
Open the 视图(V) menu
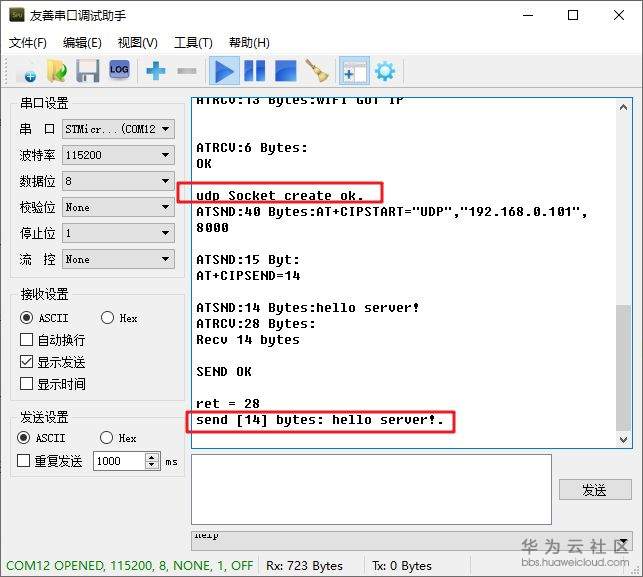(137, 43)
